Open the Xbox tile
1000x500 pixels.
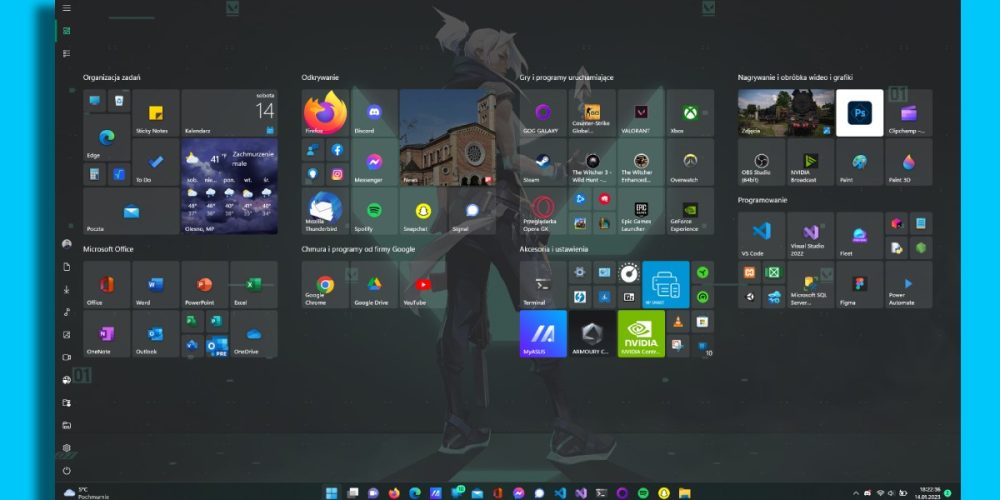click(690, 113)
